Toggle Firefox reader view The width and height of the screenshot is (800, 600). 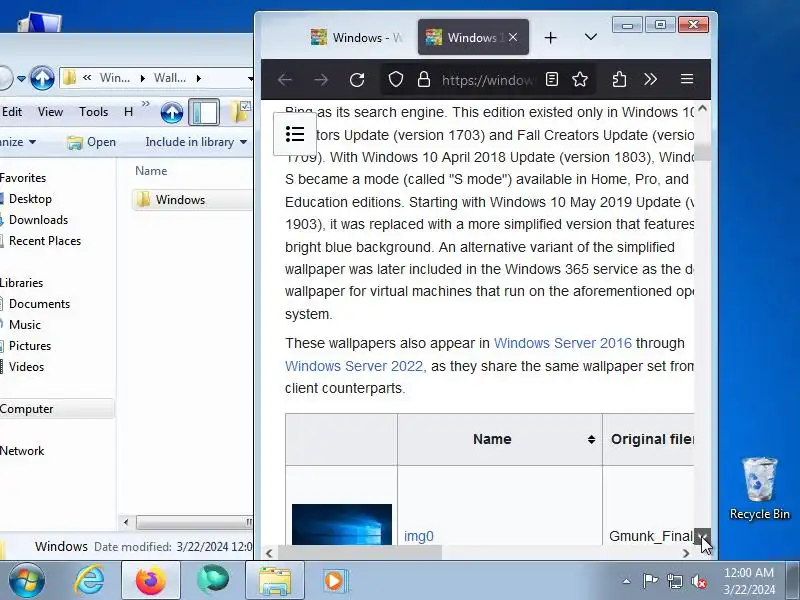coord(552,80)
